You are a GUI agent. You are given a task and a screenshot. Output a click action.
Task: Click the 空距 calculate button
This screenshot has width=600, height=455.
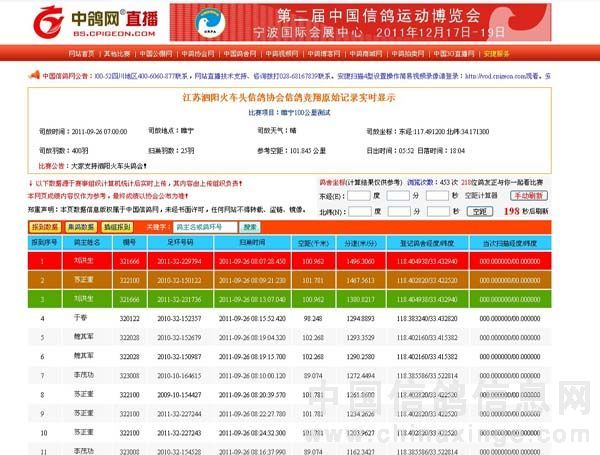[480, 212]
